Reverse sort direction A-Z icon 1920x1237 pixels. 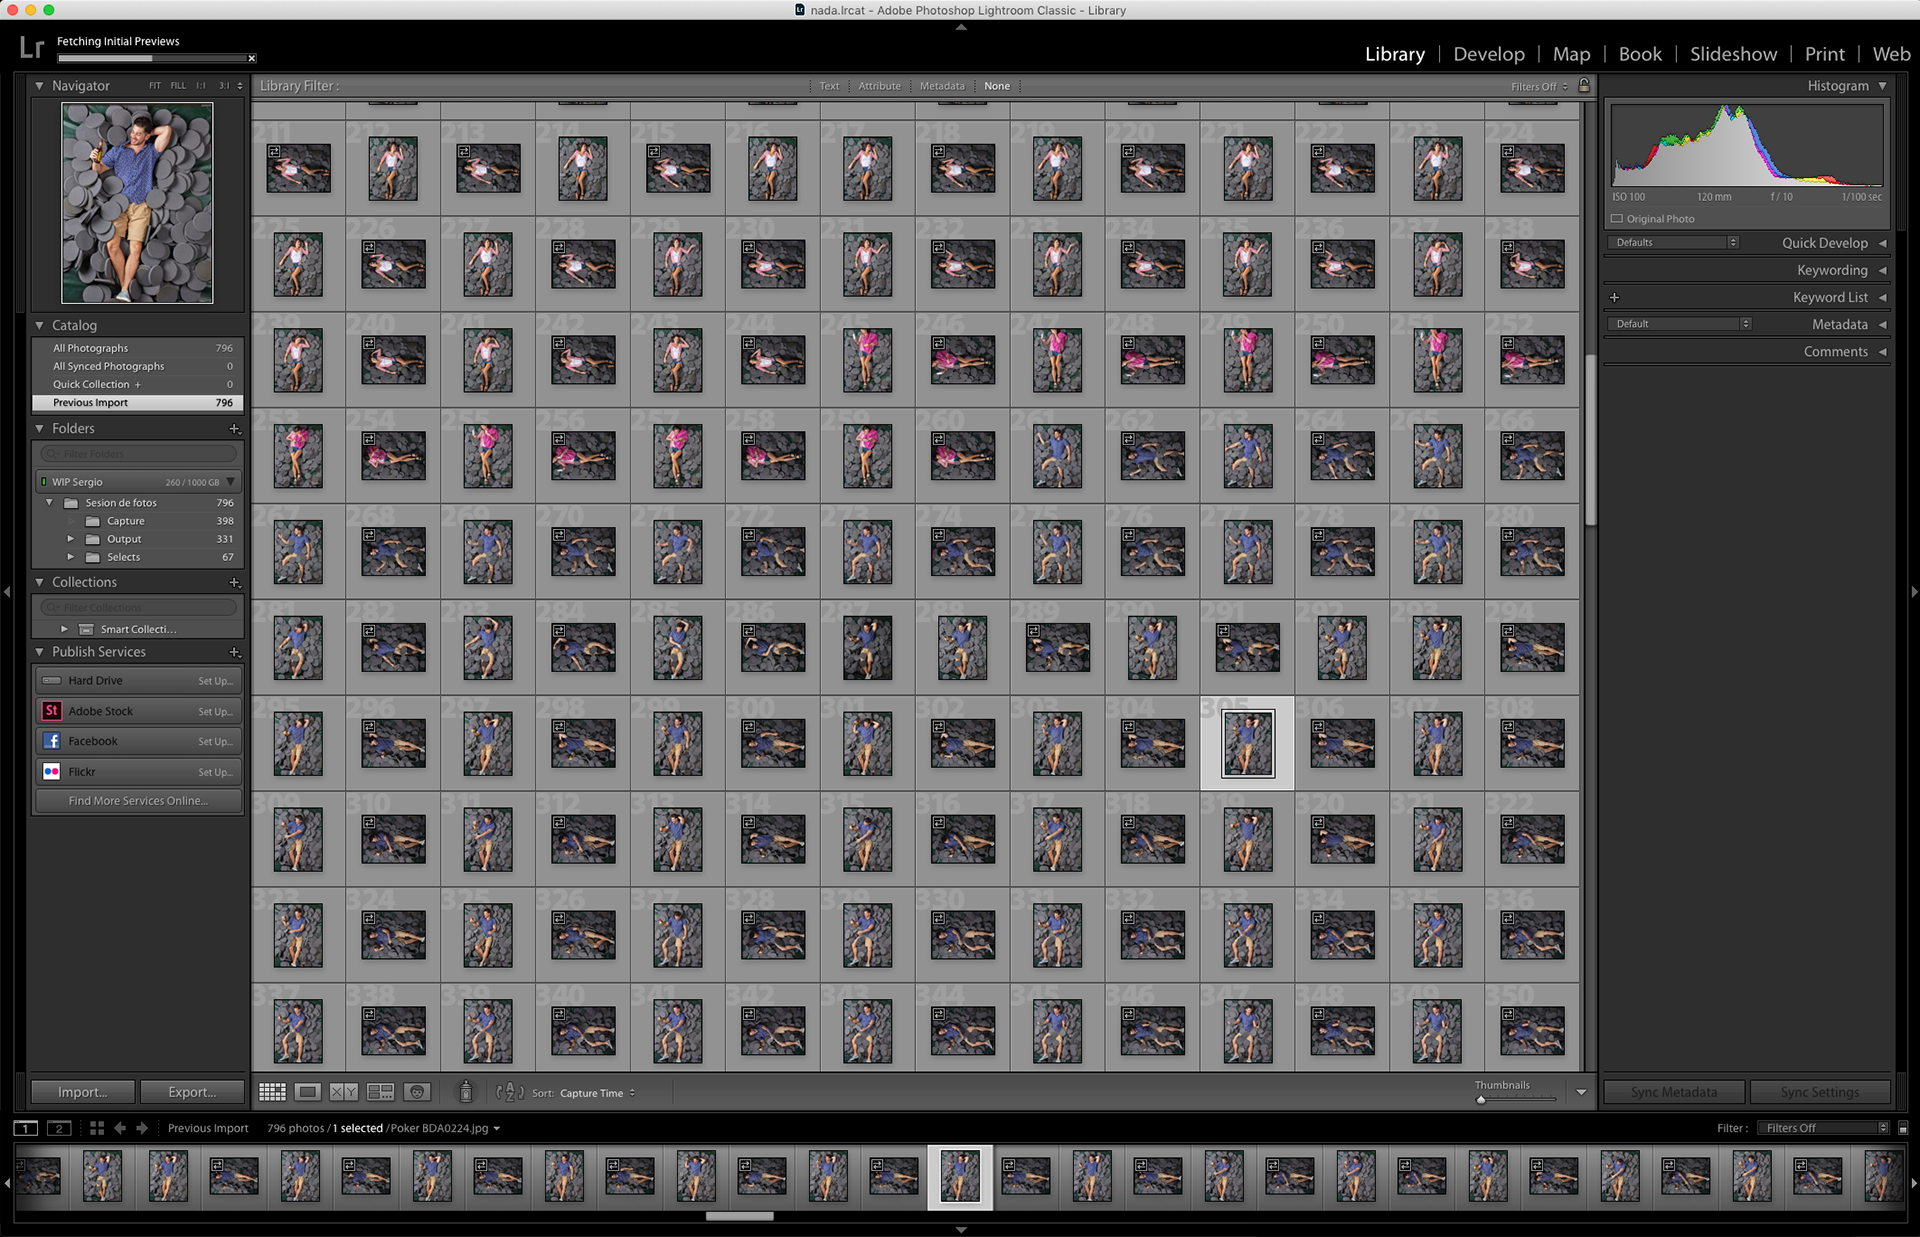[510, 1092]
